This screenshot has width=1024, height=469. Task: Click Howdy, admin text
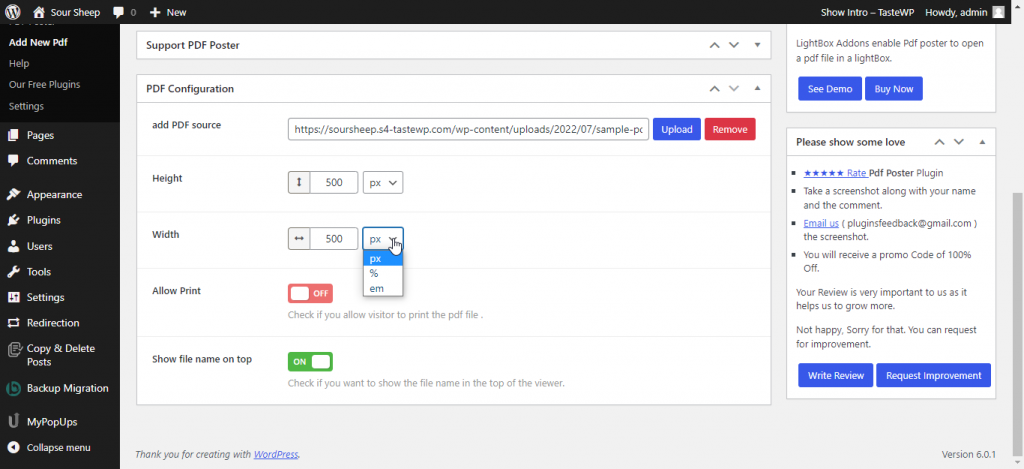[956, 12]
